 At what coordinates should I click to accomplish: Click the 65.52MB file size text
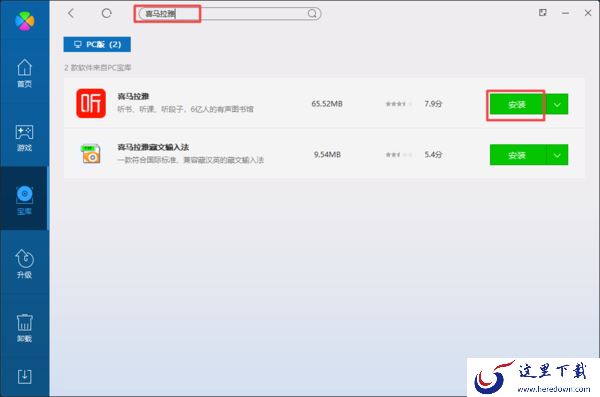[x=327, y=104]
